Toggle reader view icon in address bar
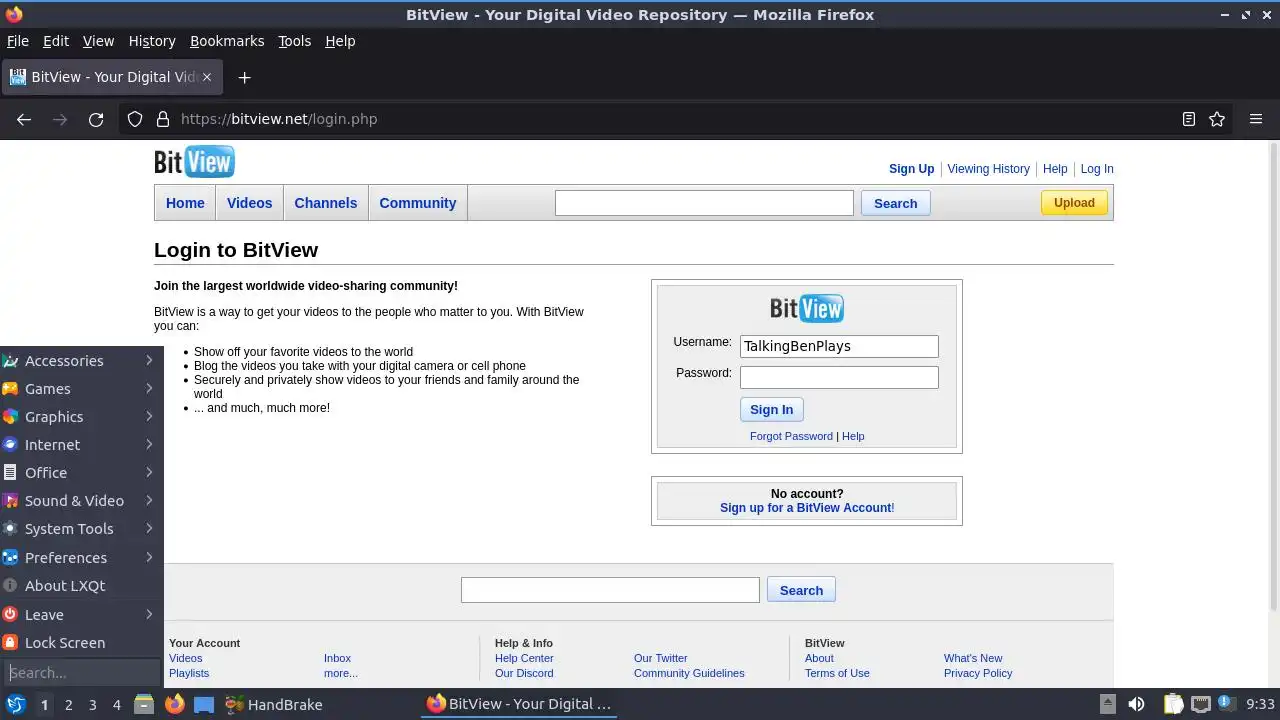 point(1189,119)
